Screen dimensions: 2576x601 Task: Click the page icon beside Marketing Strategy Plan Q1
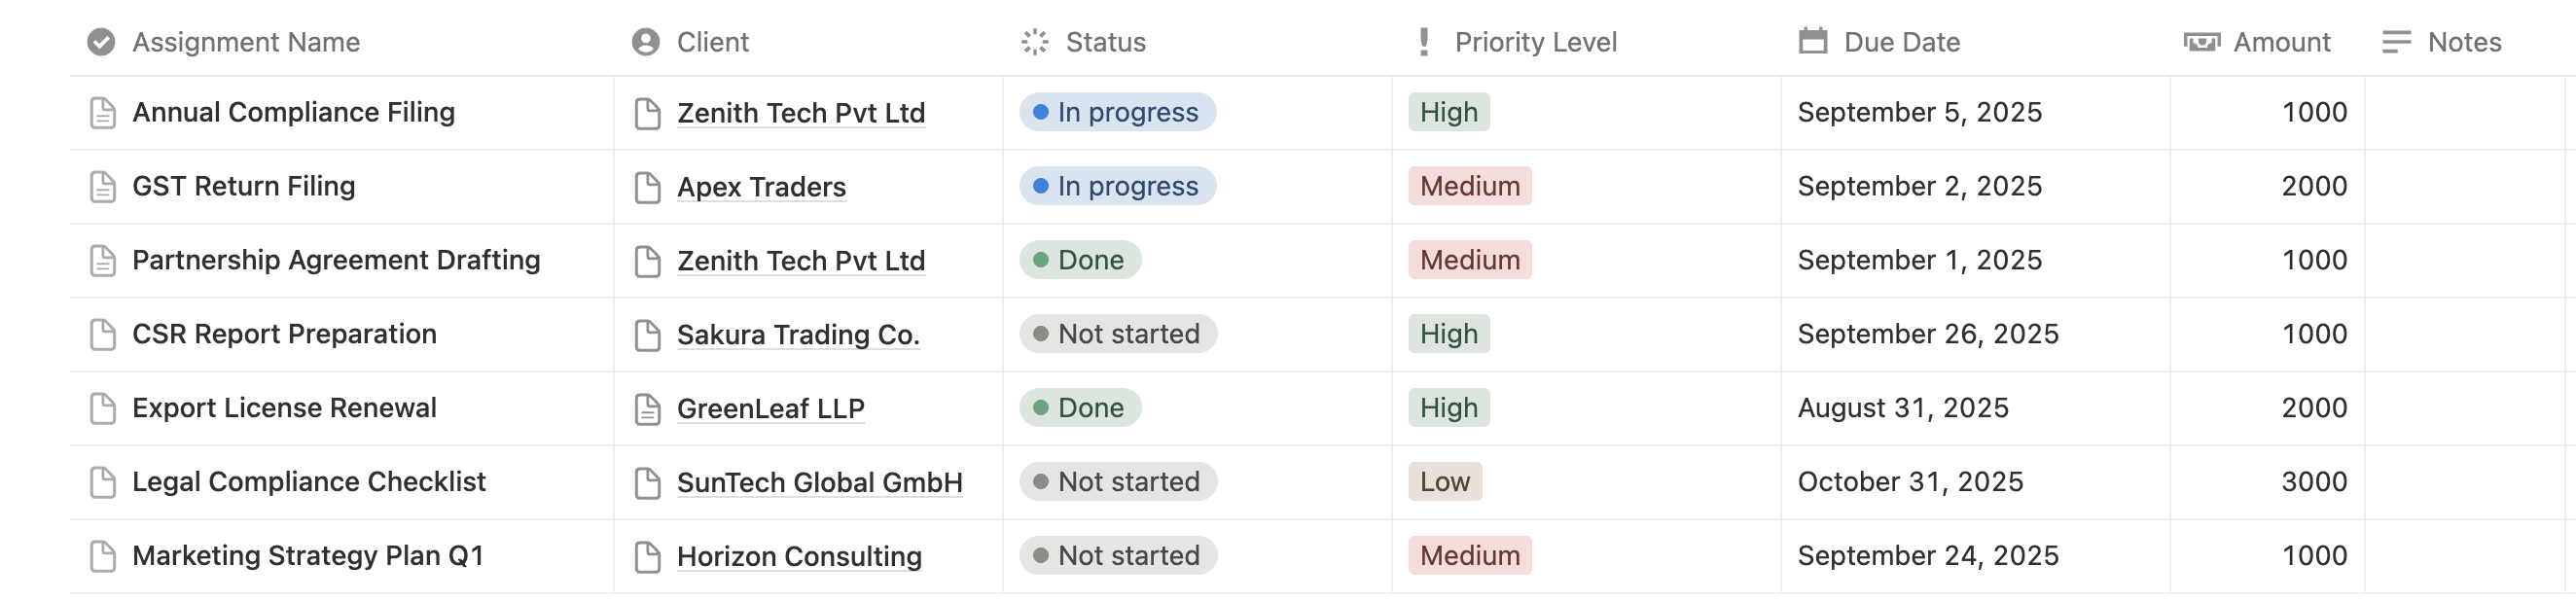coord(102,557)
